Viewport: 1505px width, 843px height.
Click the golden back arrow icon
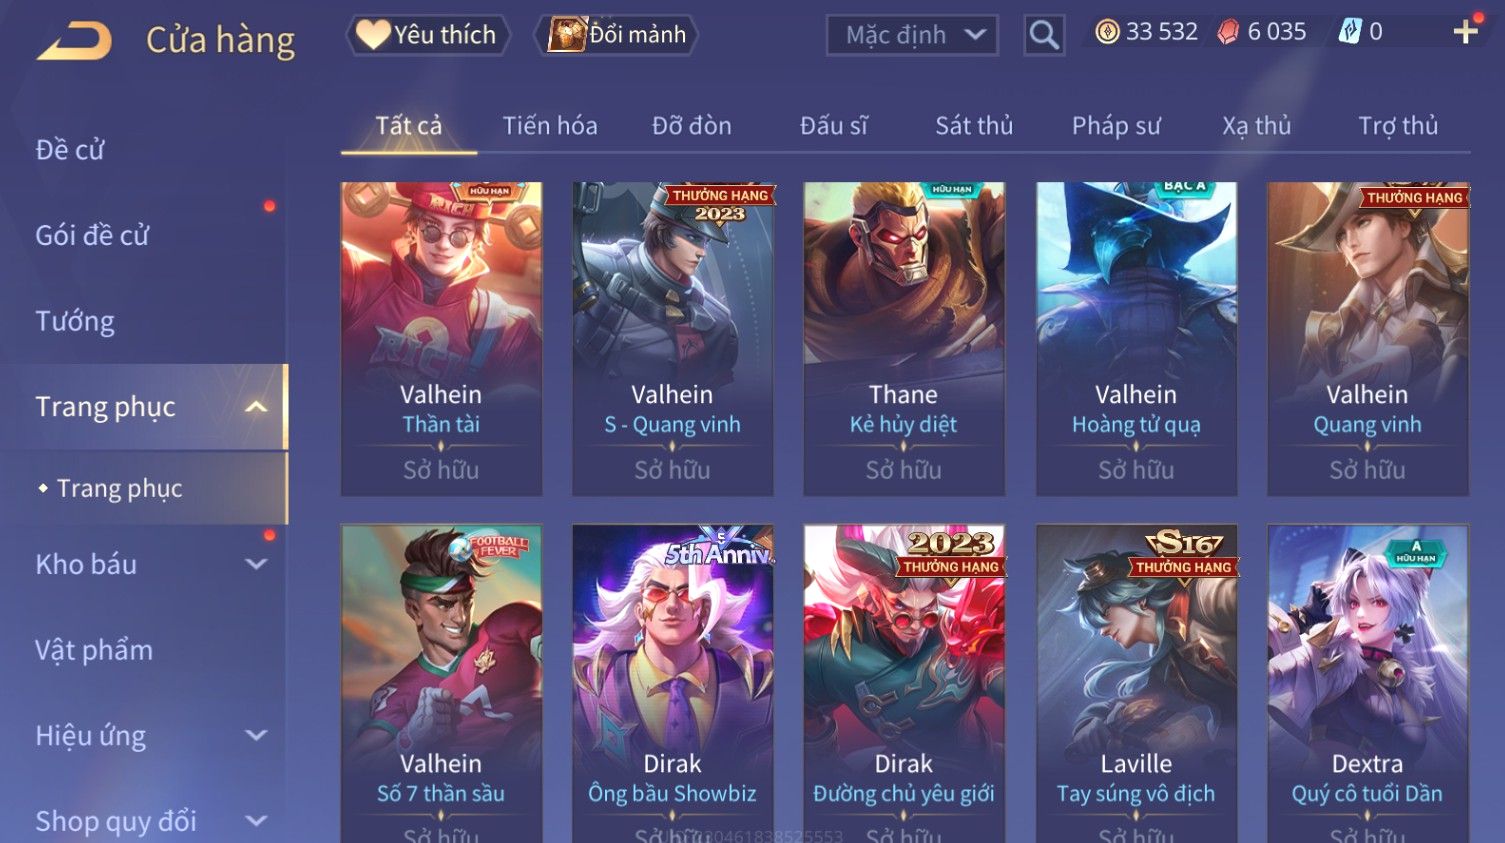pos(74,40)
